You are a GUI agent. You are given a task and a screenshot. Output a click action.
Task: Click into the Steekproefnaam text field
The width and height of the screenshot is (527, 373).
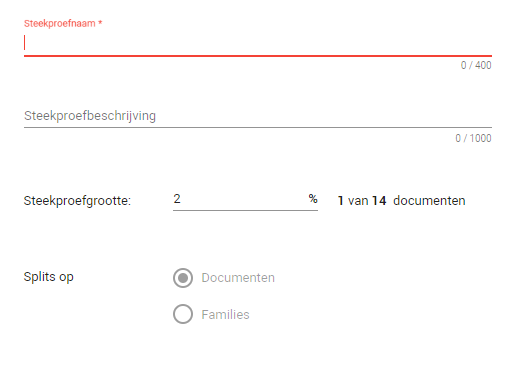pyautogui.click(x=258, y=43)
